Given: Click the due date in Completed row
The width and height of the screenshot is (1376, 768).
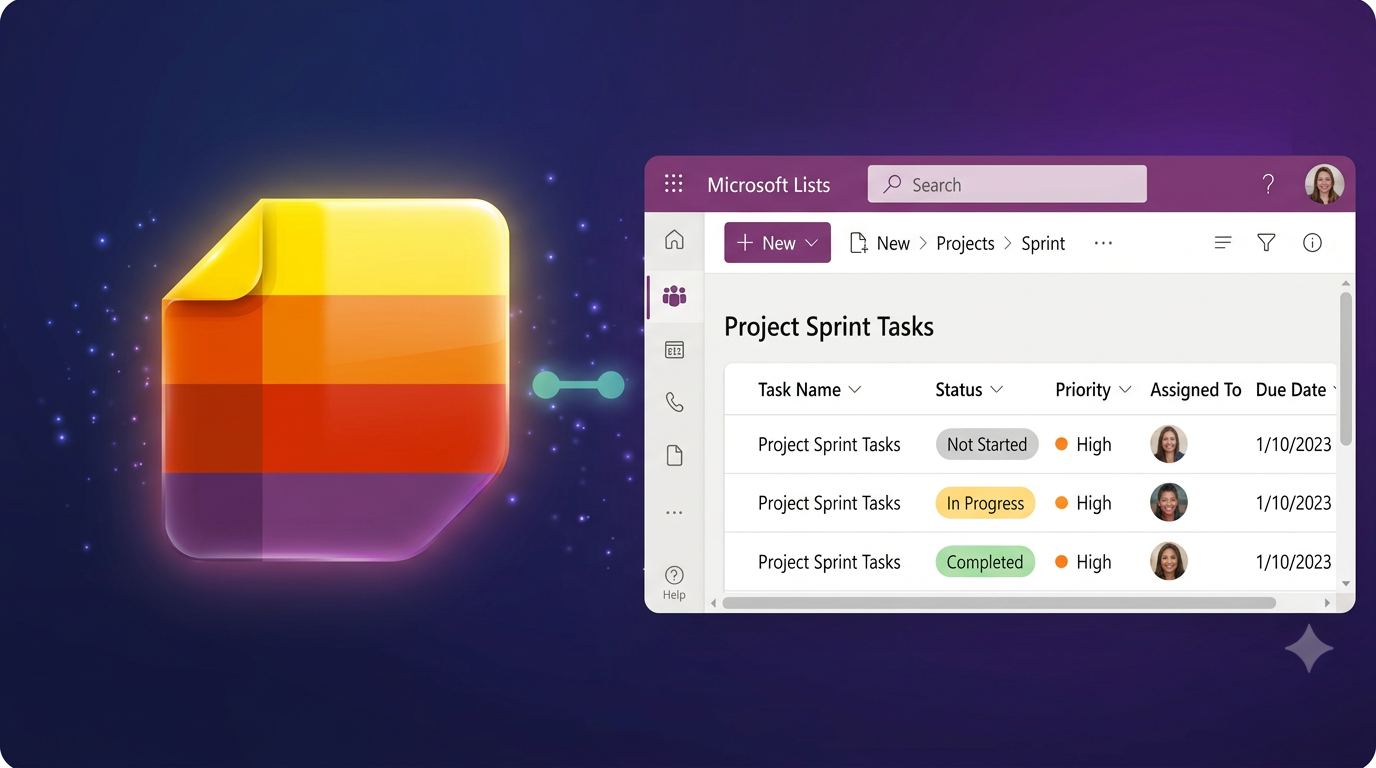Looking at the screenshot, I should [1294, 562].
